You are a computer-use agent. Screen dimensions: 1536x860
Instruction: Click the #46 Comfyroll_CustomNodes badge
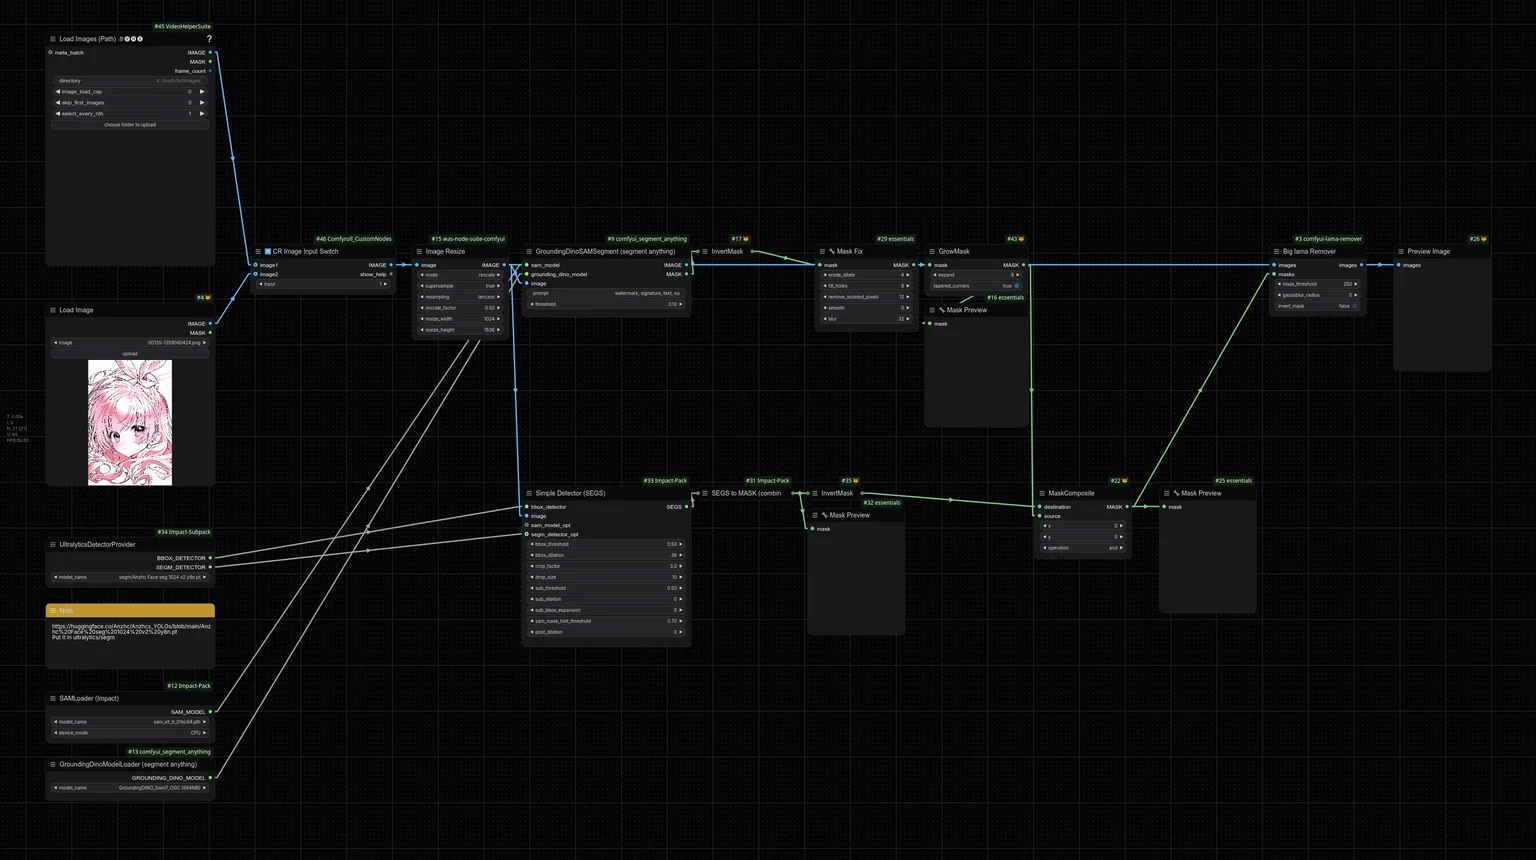pyautogui.click(x=354, y=239)
